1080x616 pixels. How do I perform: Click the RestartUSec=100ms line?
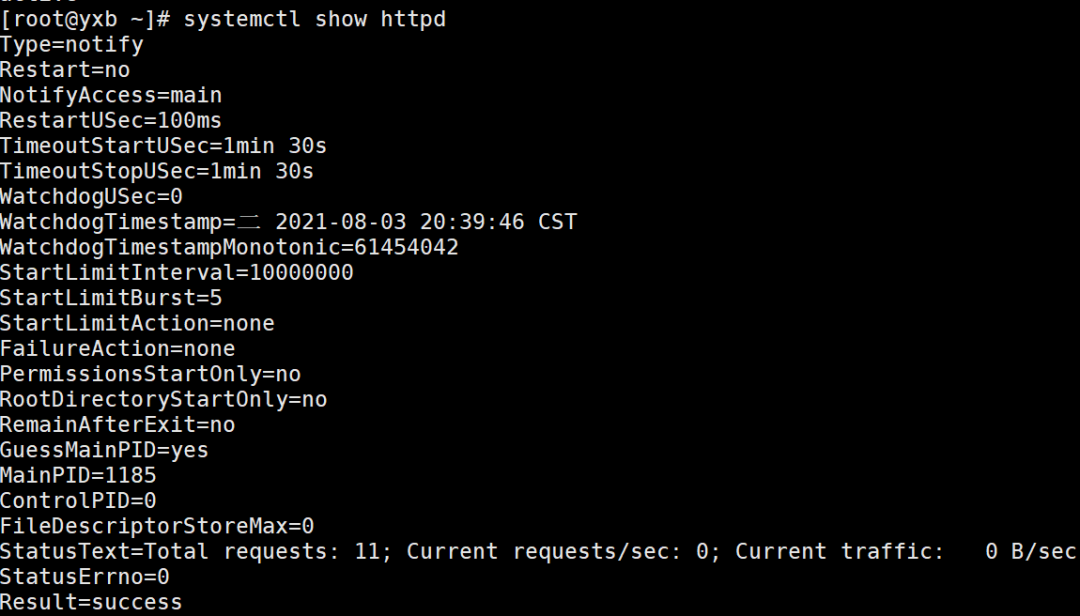pos(111,121)
